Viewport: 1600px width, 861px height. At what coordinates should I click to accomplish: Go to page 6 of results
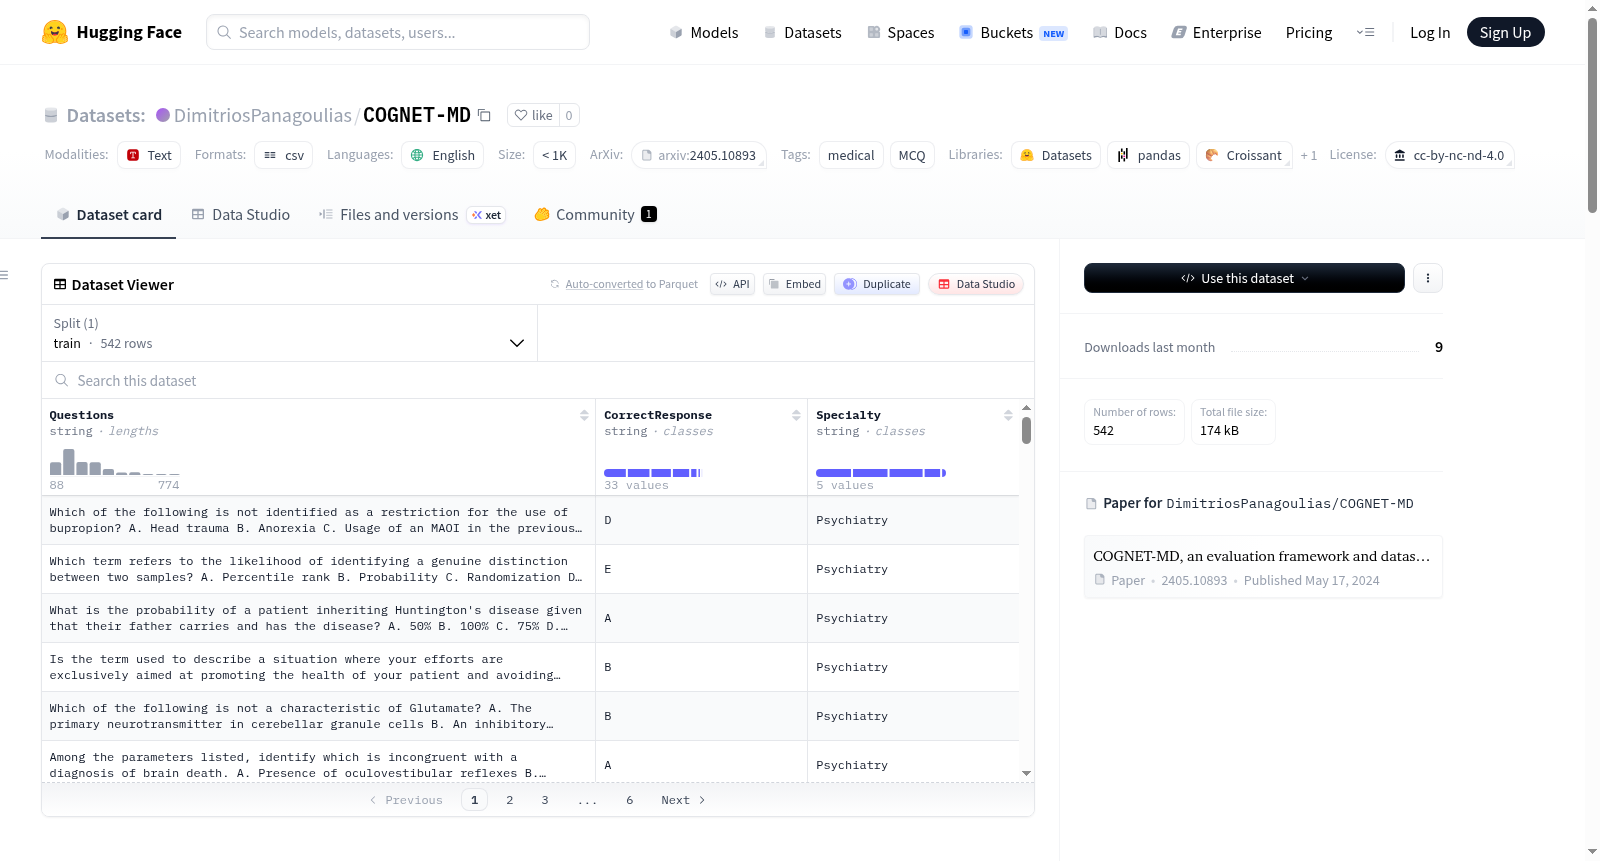coord(630,800)
